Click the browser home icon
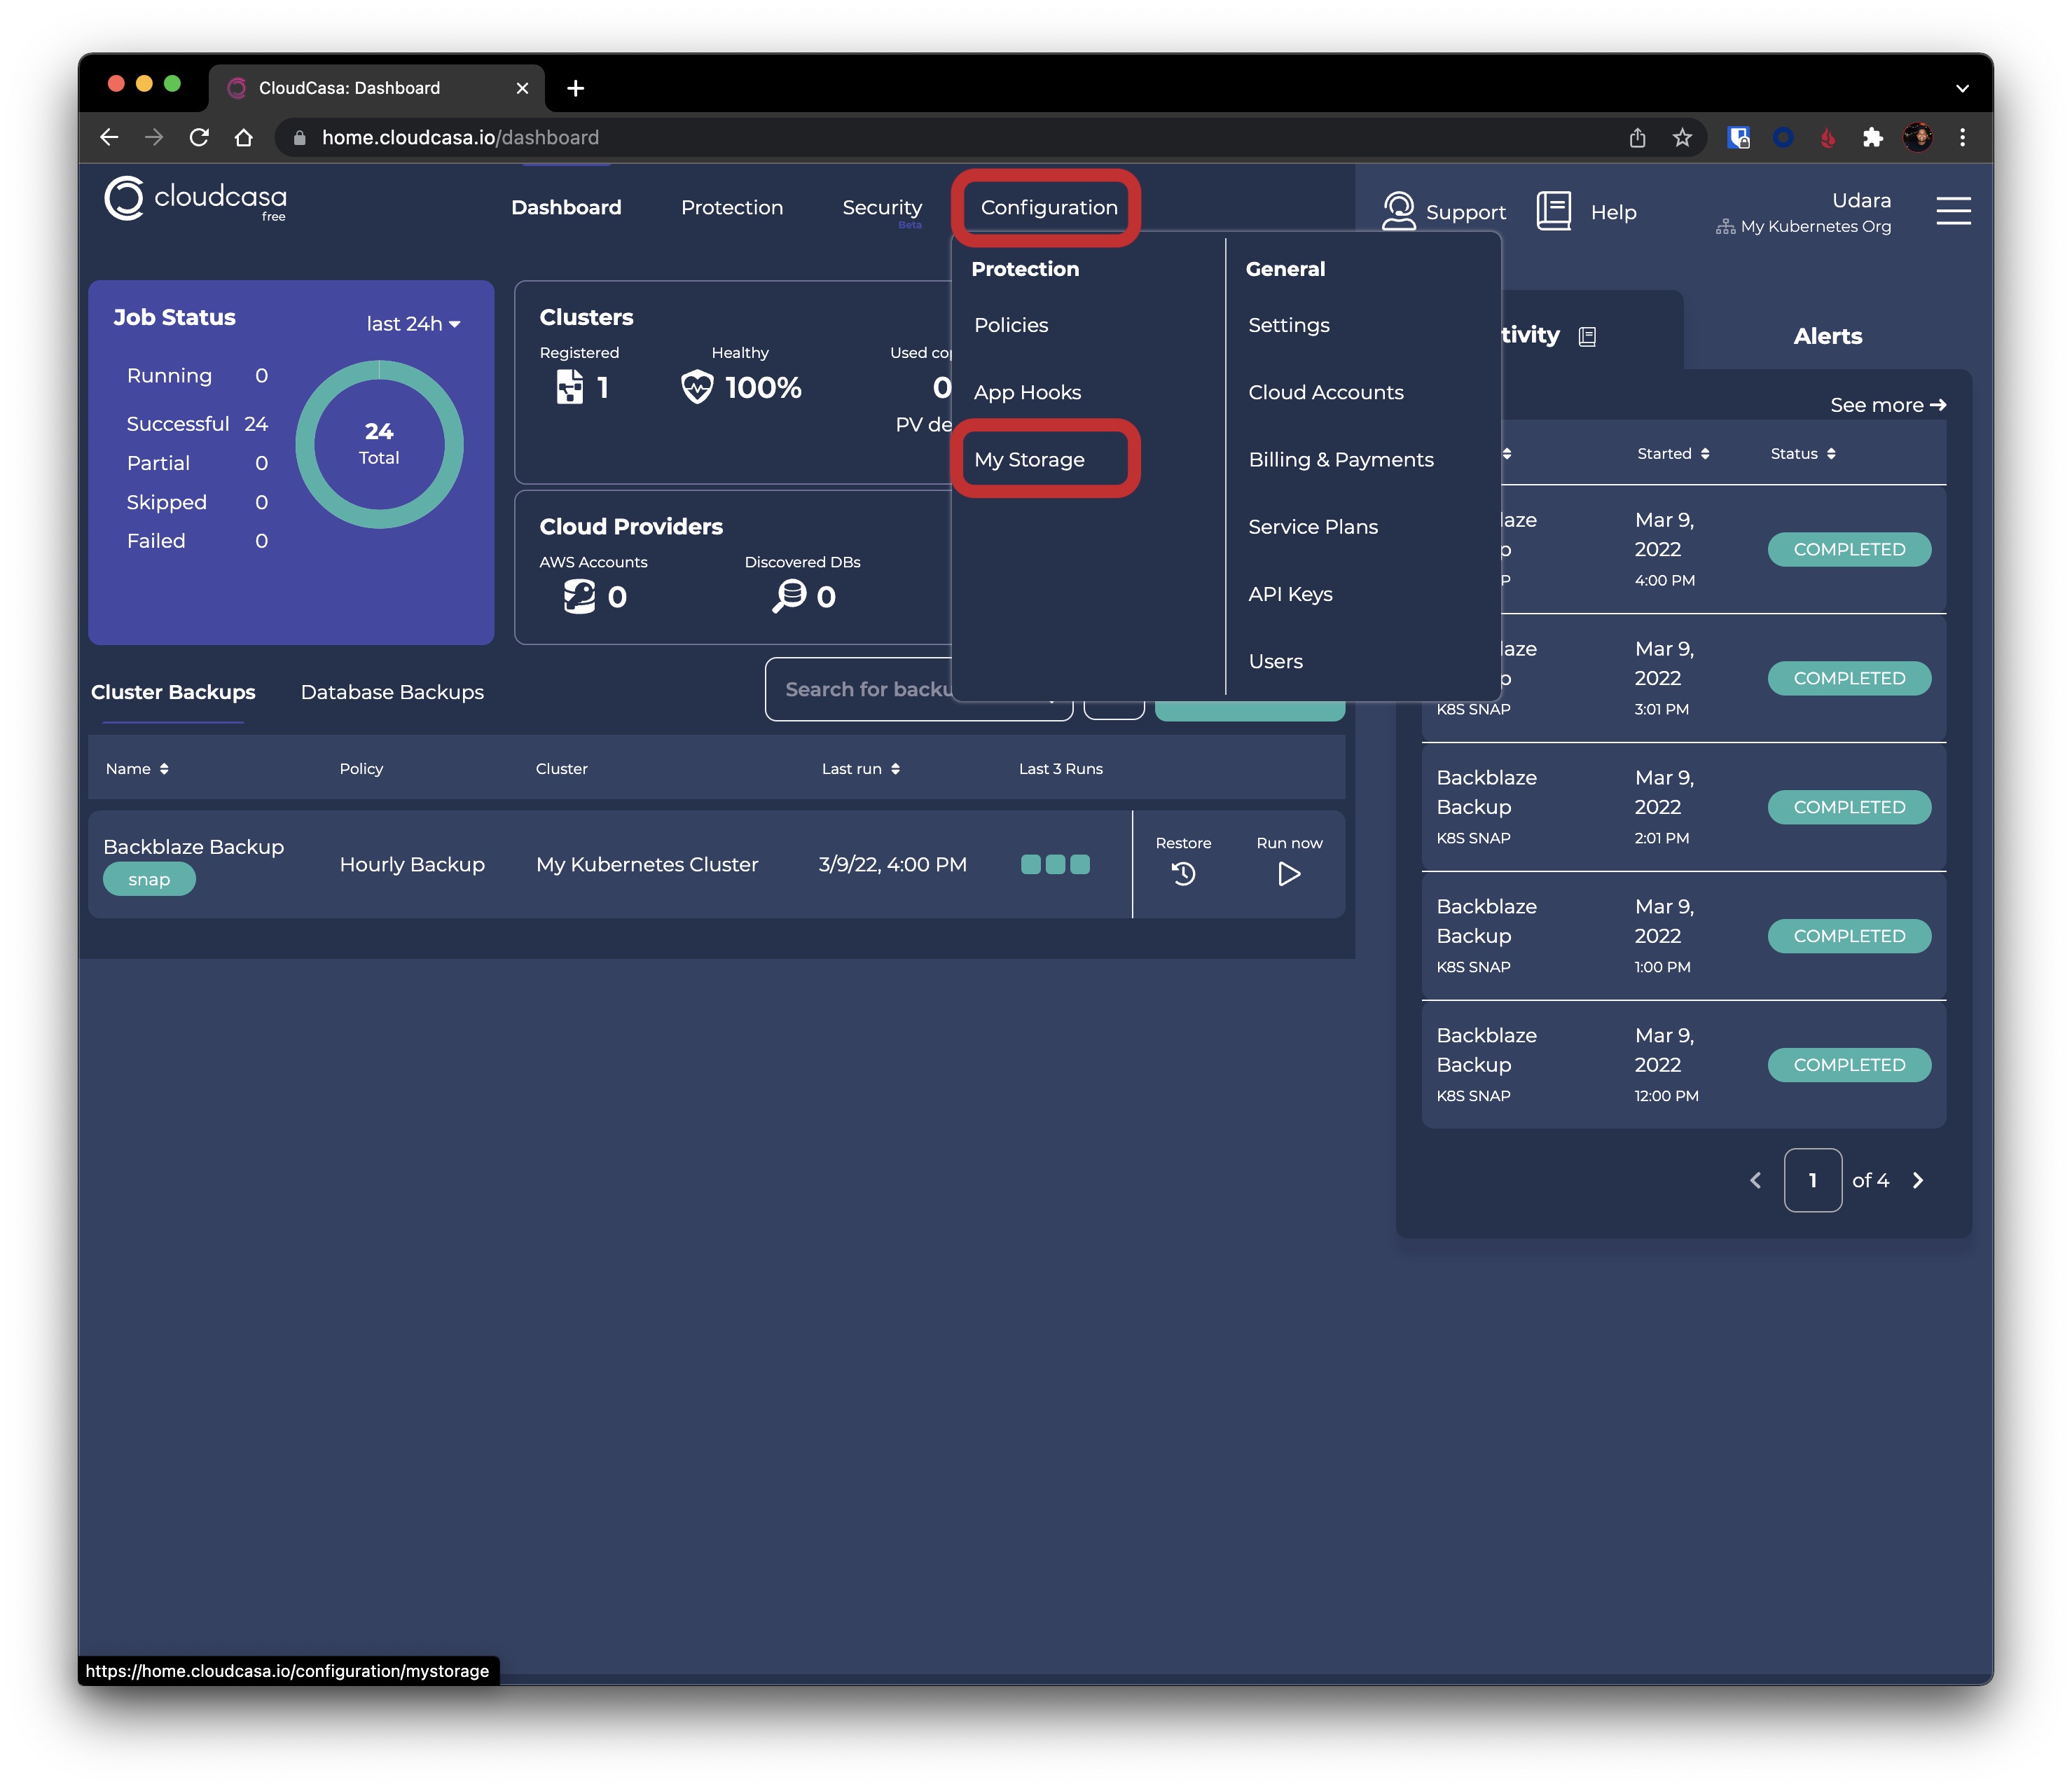The height and width of the screenshot is (1789, 2072). 243,138
